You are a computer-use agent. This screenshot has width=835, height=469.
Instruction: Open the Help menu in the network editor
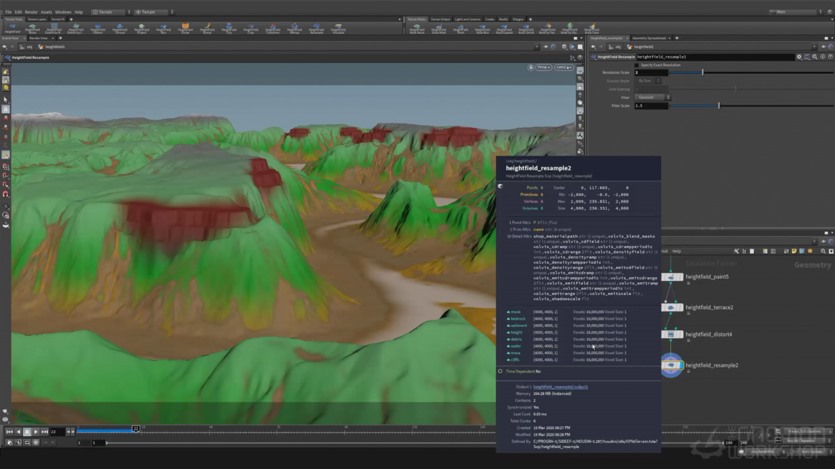tap(676, 251)
